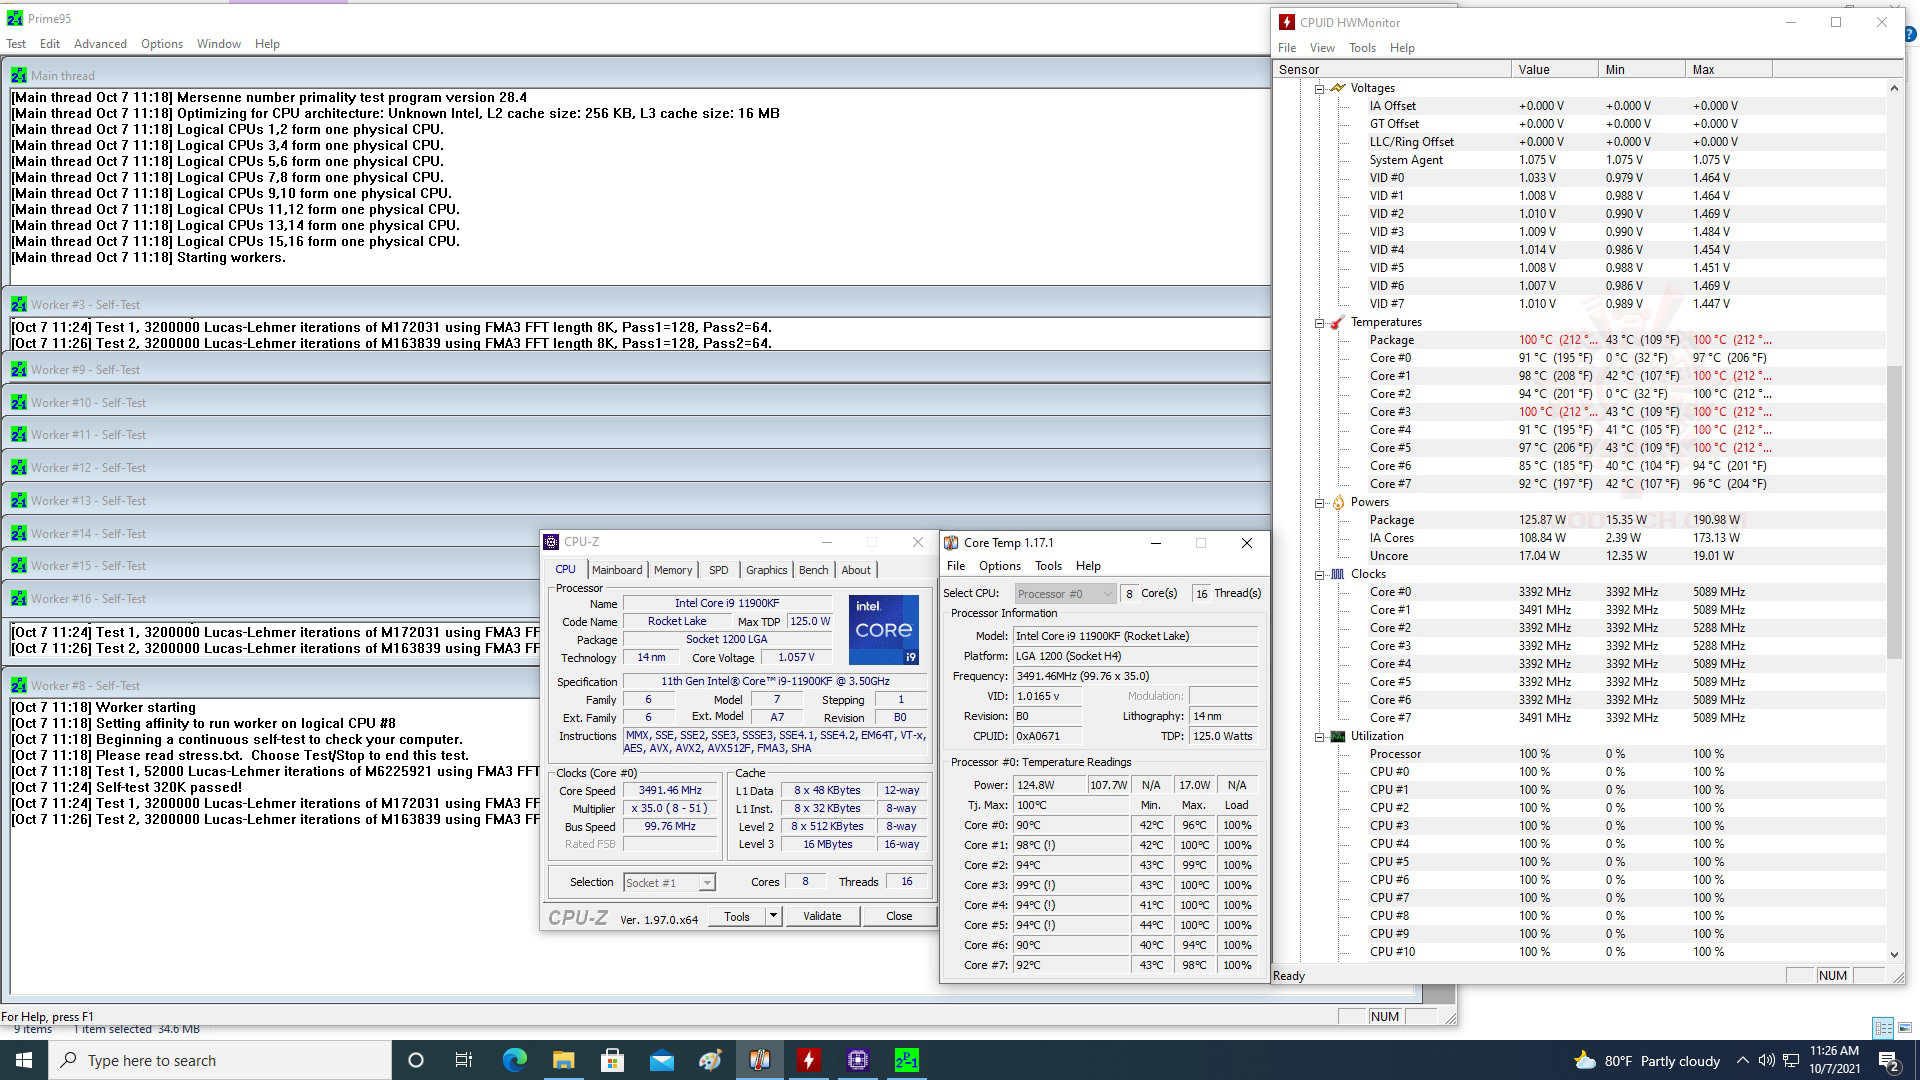Screen dimensions: 1920x1080
Task: Open Microsoft Edge from taskbar
Action: click(514, 1060)
